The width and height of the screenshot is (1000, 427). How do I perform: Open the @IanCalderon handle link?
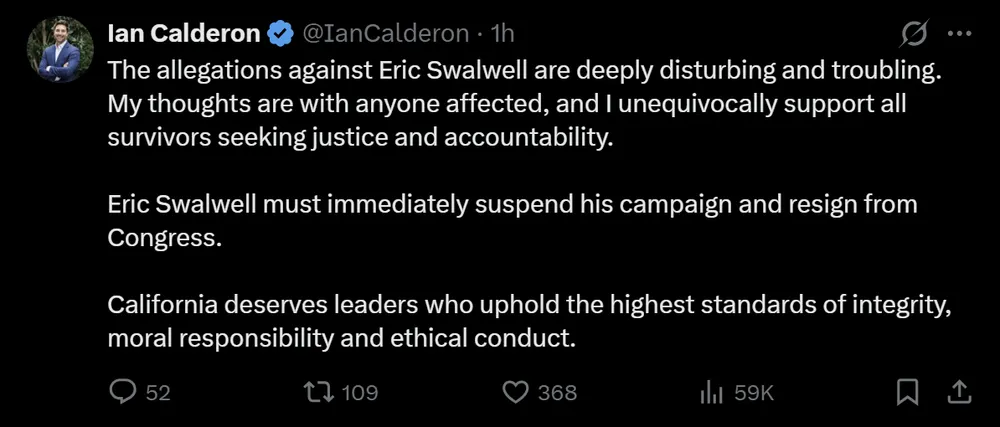[384, 34]
